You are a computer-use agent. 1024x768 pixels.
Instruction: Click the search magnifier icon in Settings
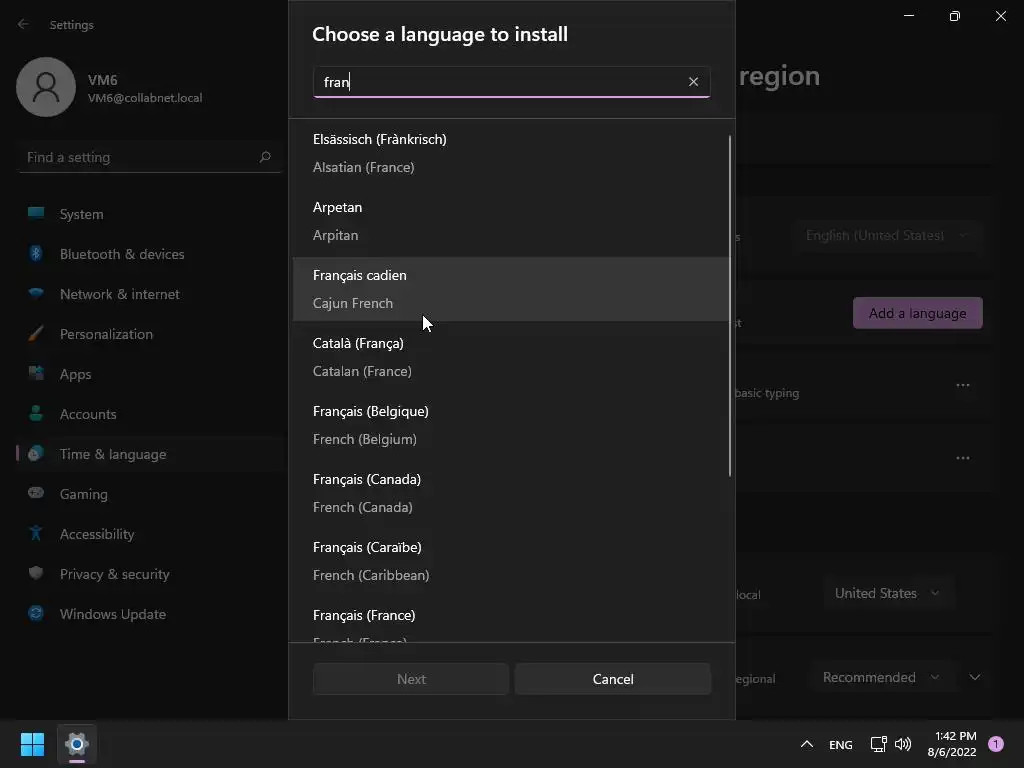(x=264, y=157)
